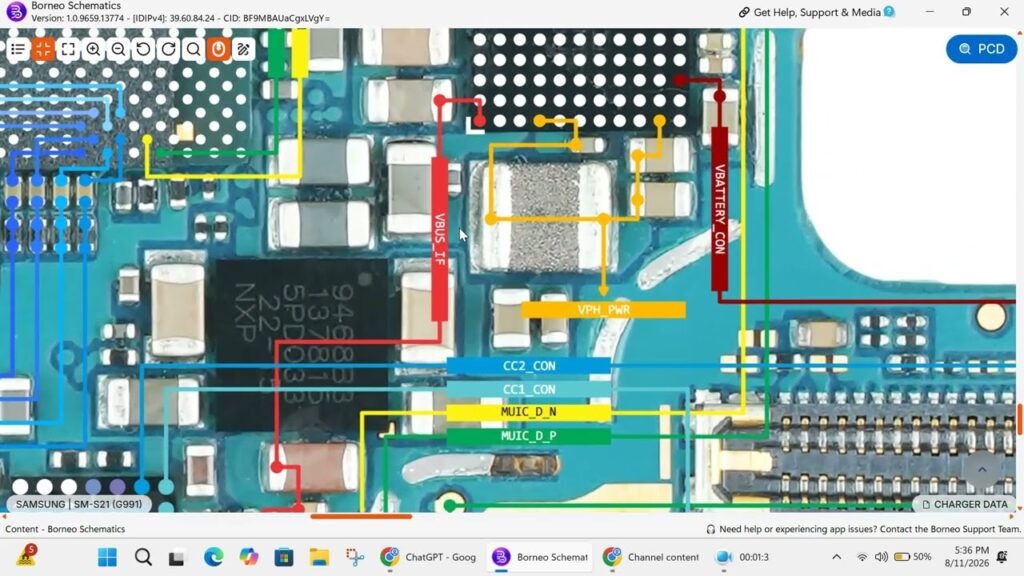Open Get Help, Support & Media link
The height and width of the screenshot is (576, 1024).
pyautogui.click(x=816, y=12)
